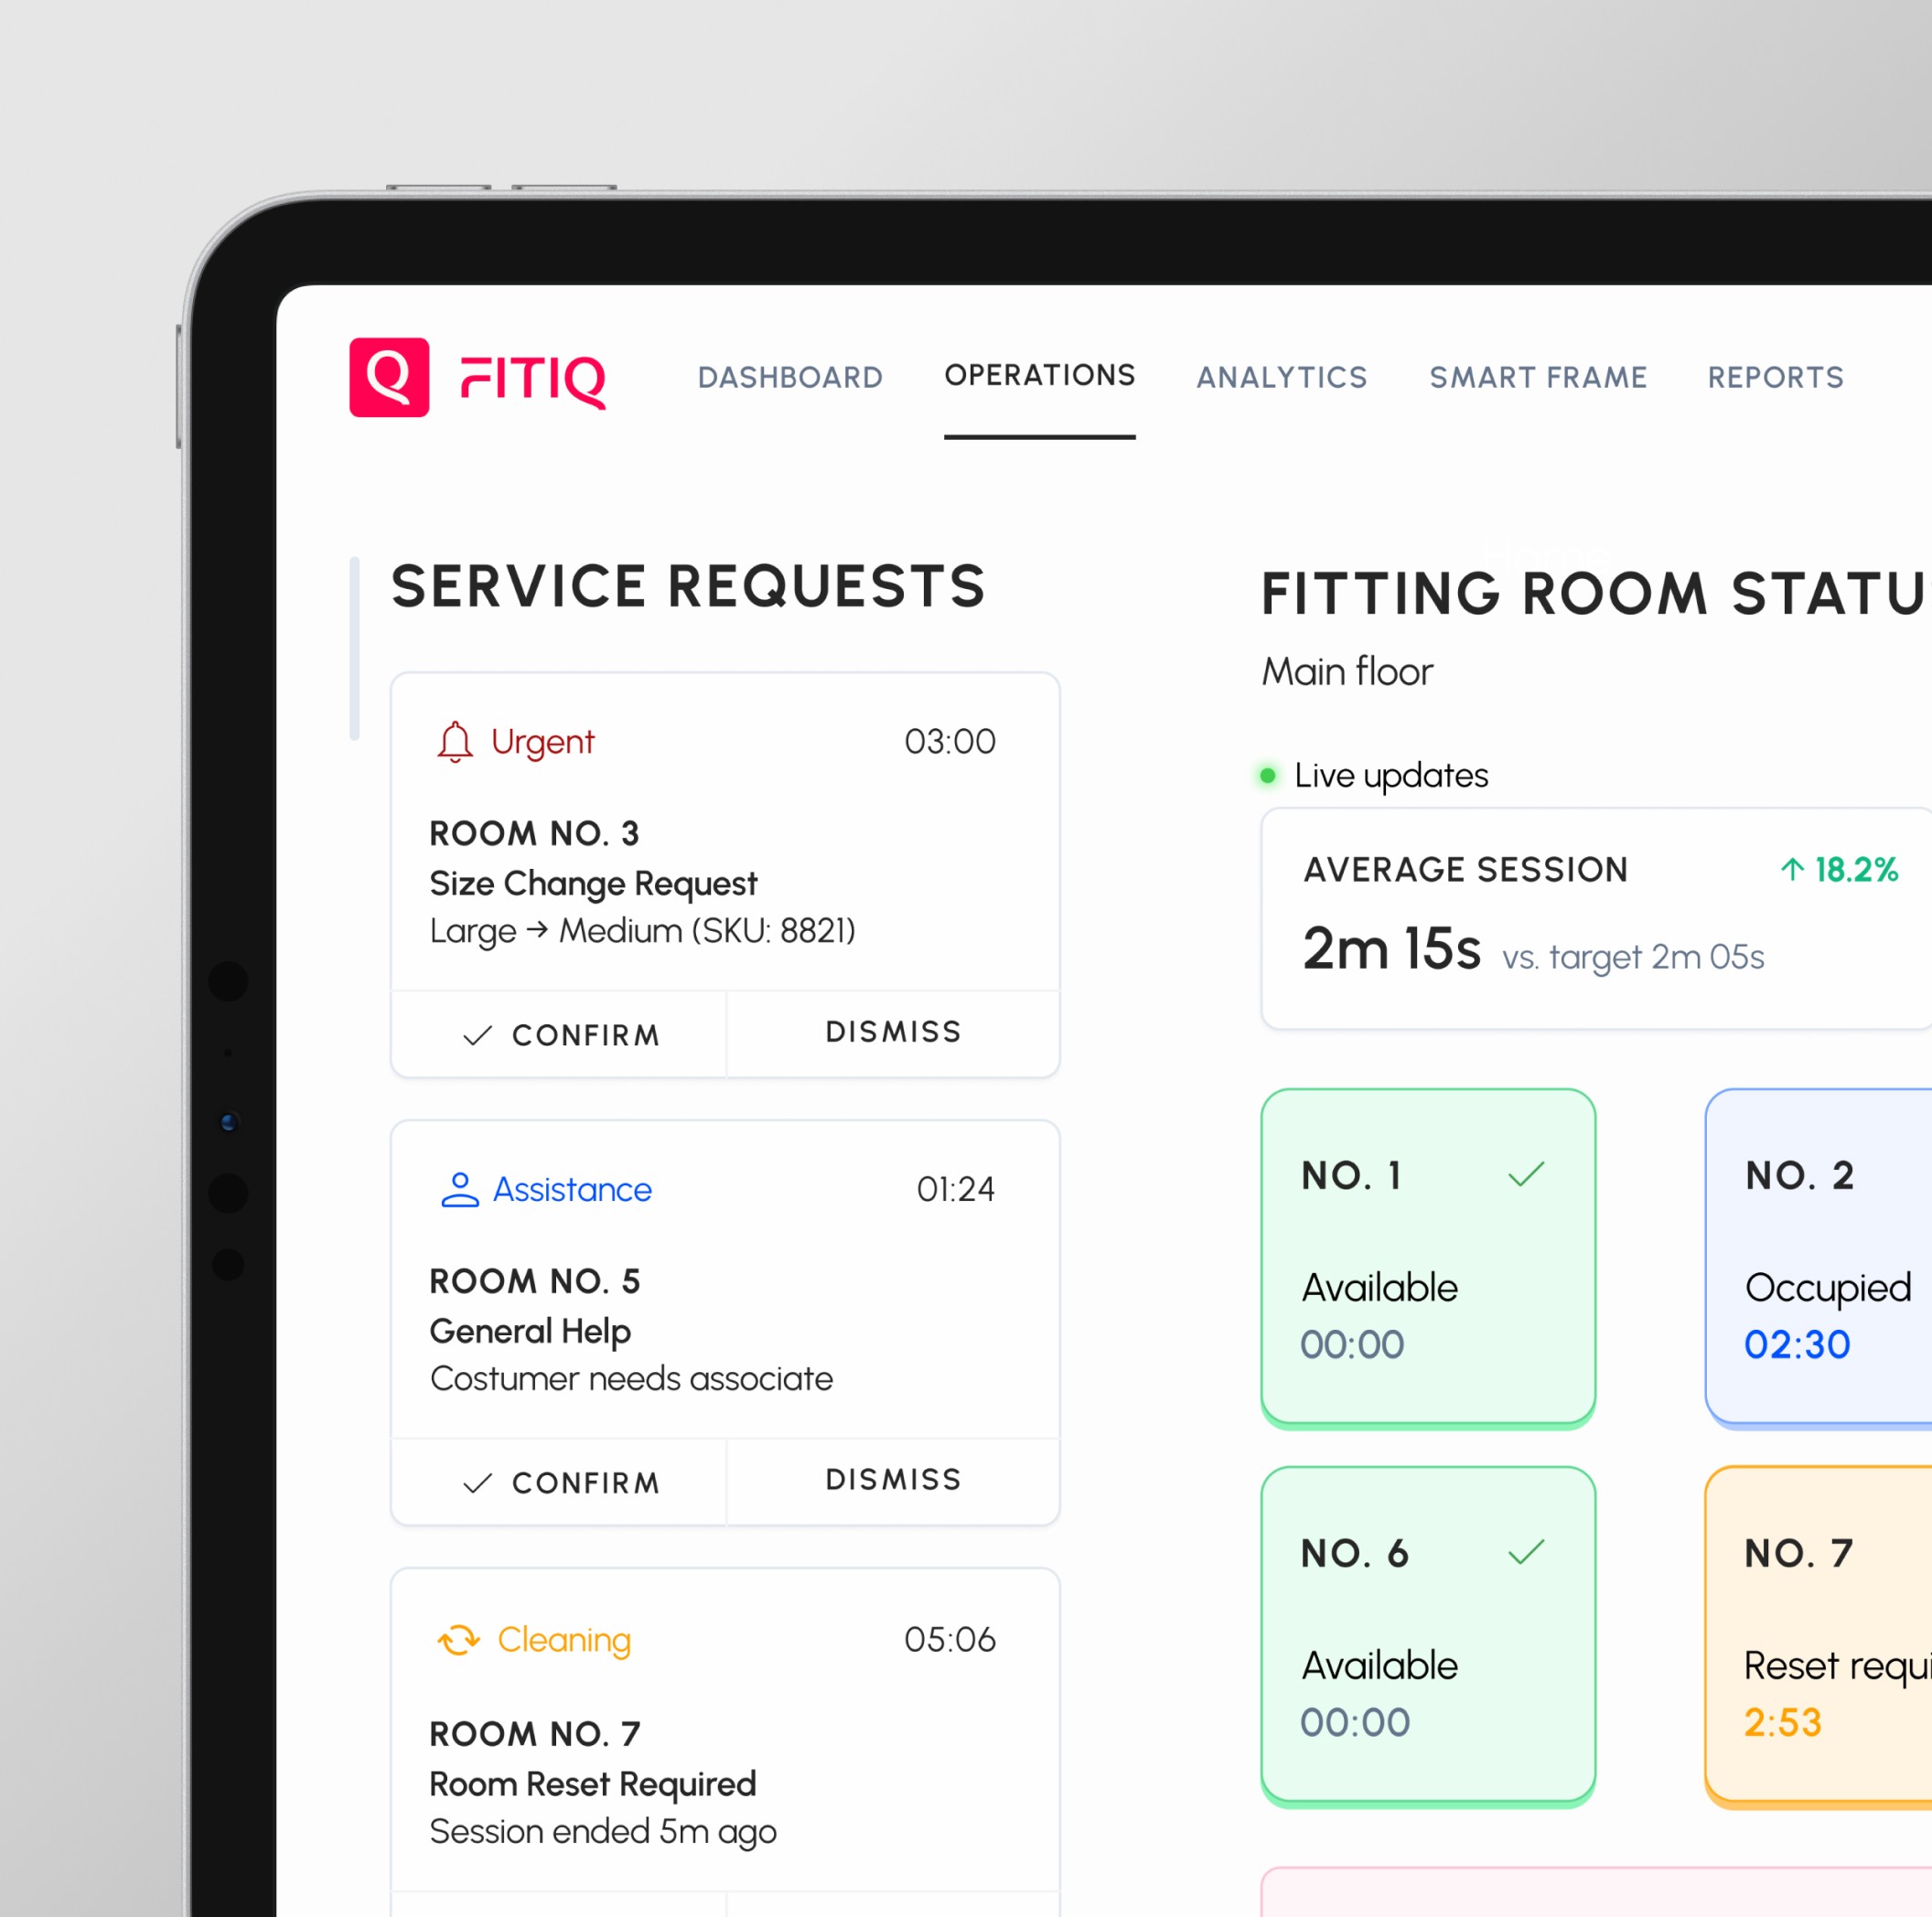Click the green Live updates dot
1932x1917 pixels.
coord(1268,775)
